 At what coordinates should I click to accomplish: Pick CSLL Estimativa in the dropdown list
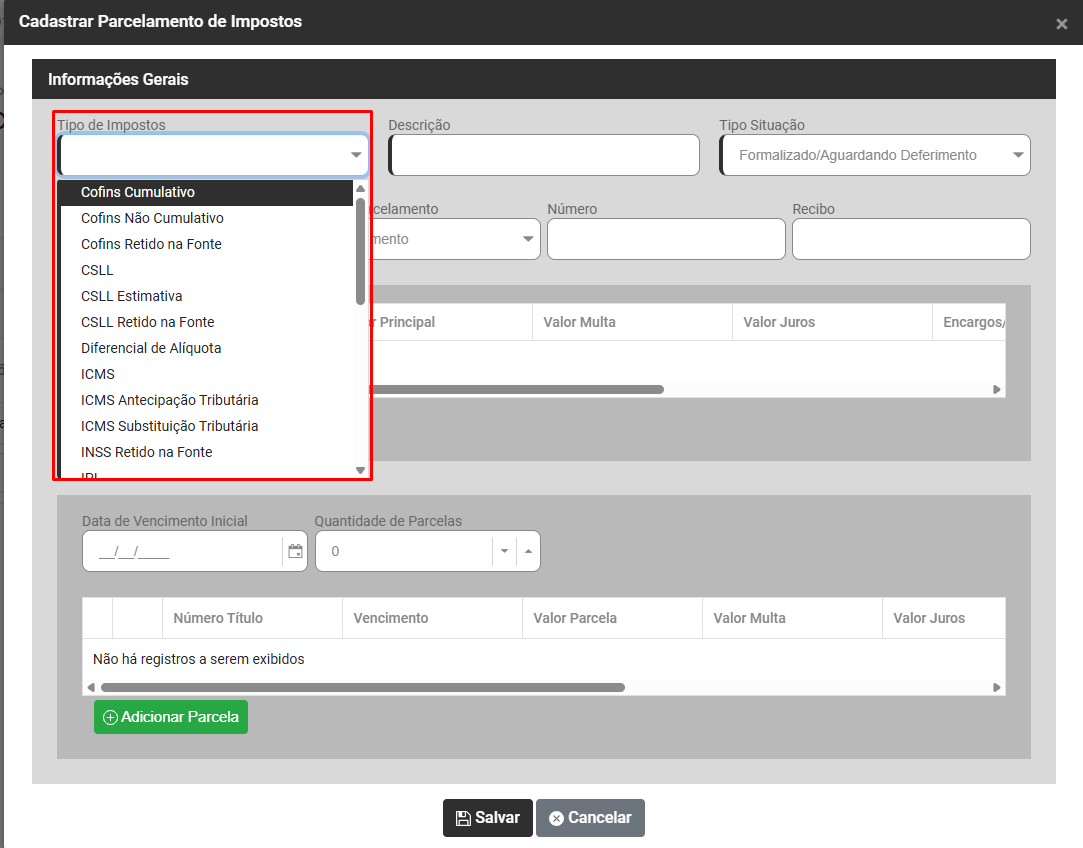click(132, 296)
